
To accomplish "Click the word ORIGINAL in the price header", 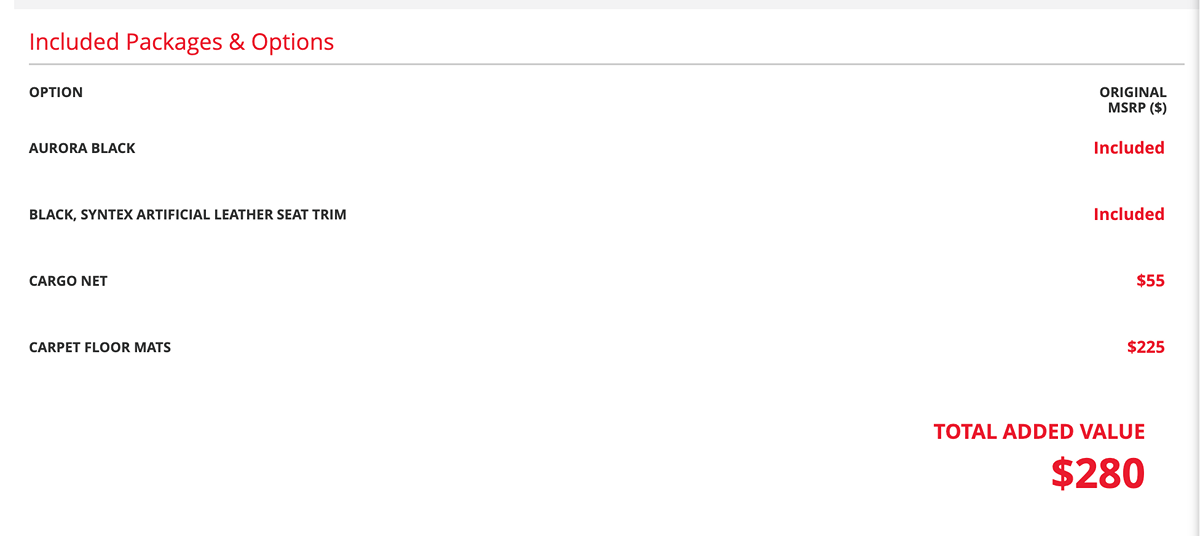I will pyautogui.click(x=1132, y=92).
